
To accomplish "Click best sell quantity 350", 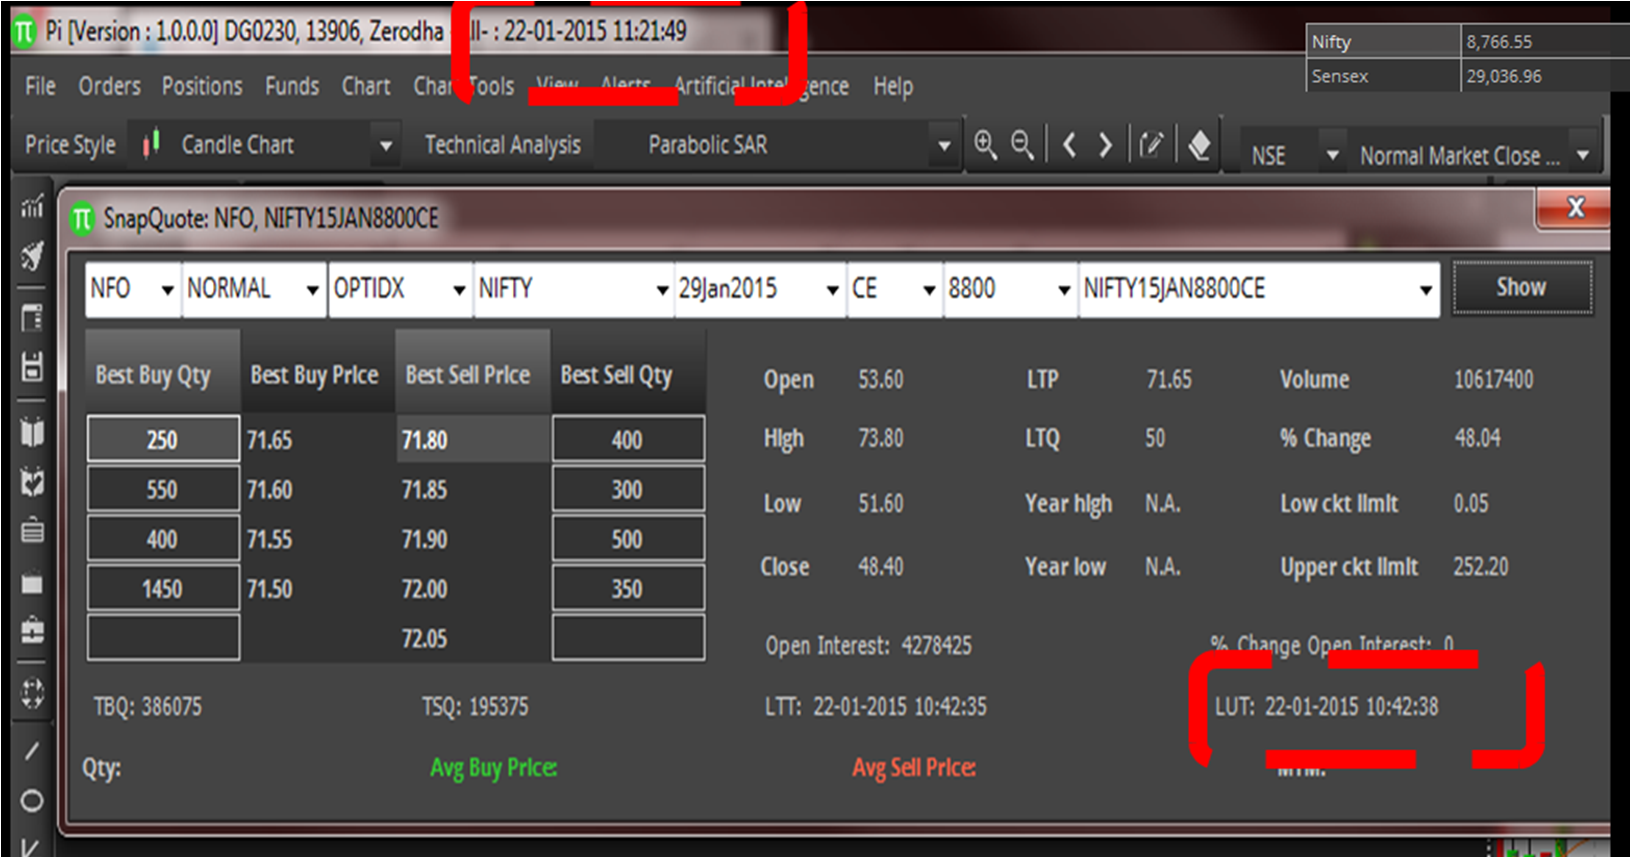I will (x=628, y=588).
